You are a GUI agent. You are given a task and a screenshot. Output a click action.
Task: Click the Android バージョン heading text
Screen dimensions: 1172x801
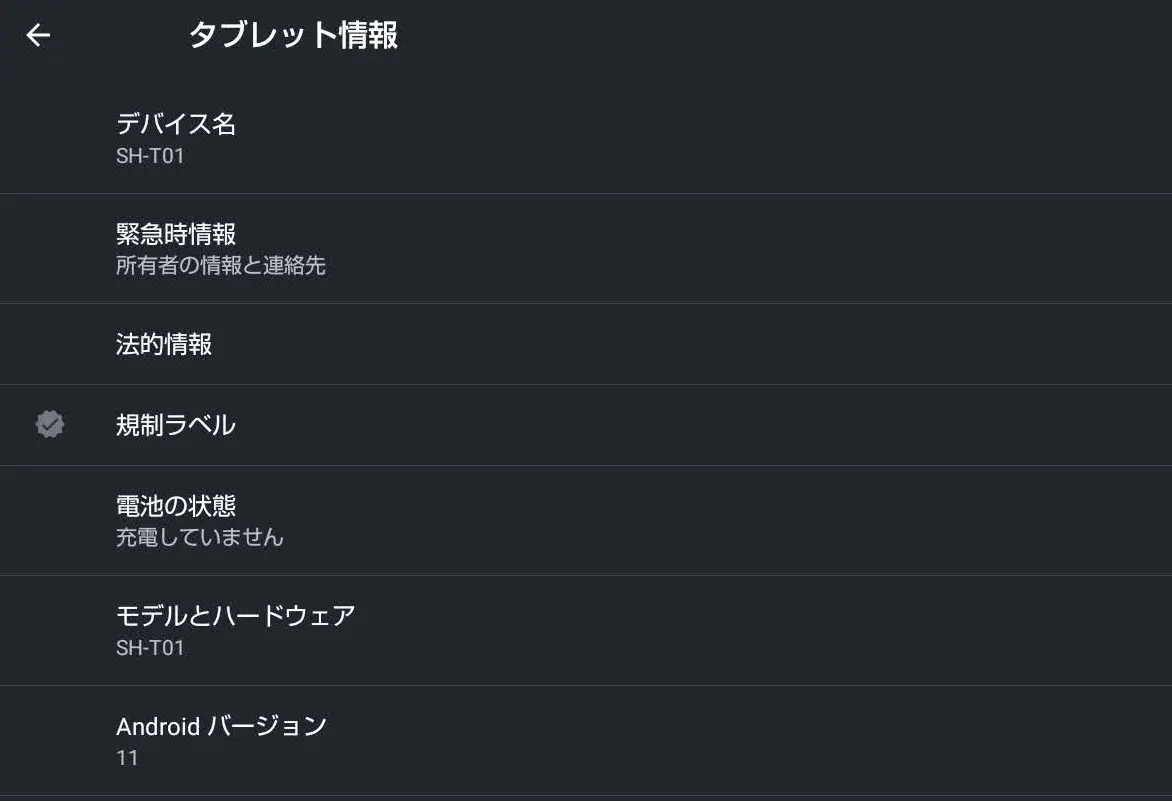(x=221, y=726)
